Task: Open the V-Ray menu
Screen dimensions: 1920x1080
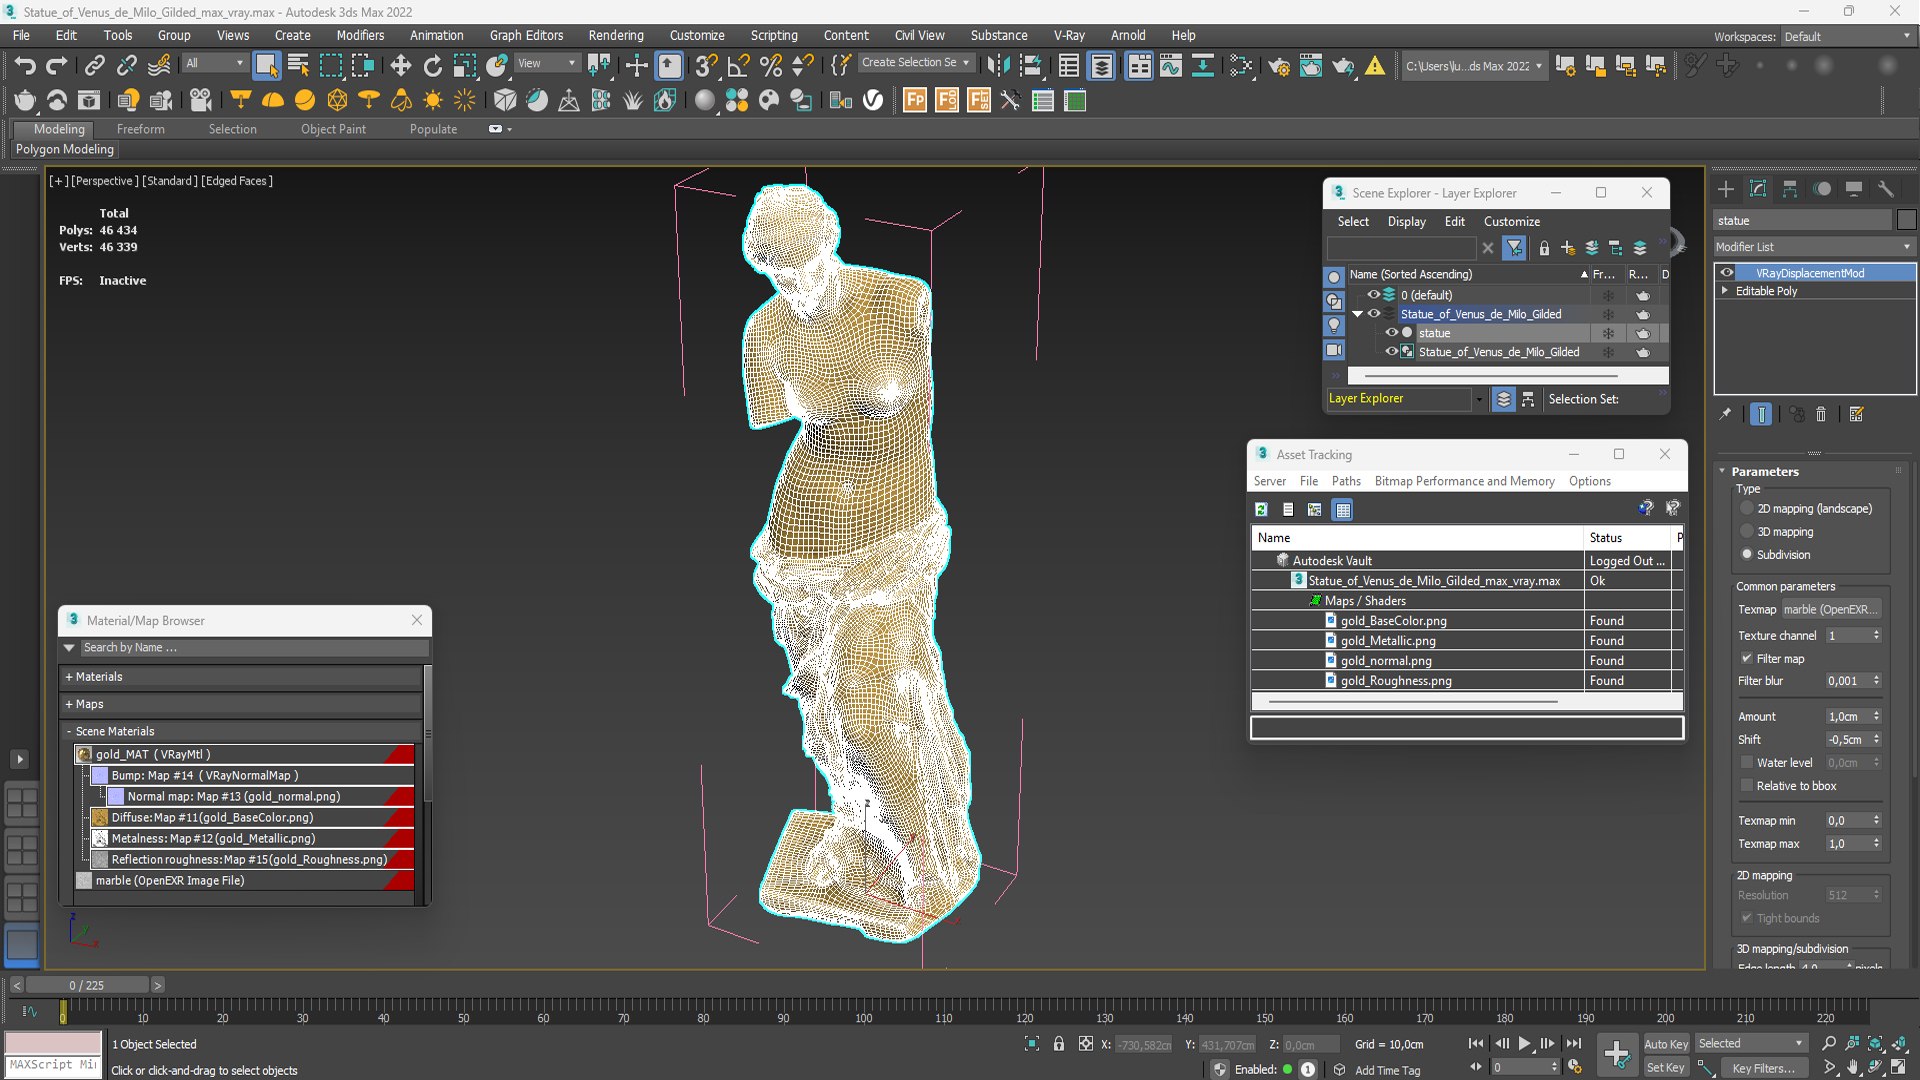Action: (x=1069, y=35)
